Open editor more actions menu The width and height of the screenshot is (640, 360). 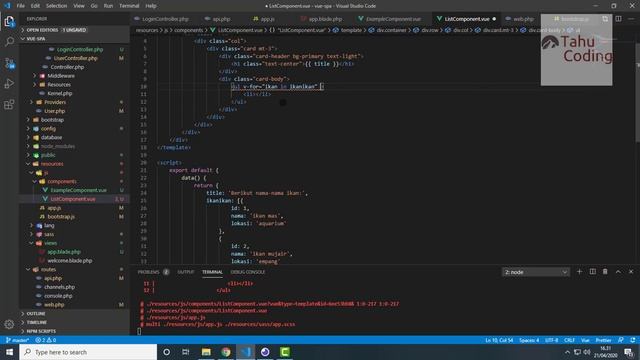[631, 19]
